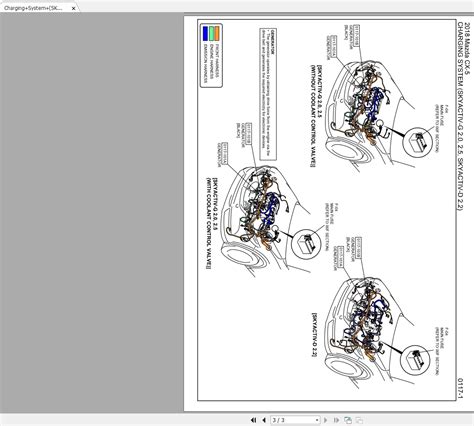Go to the previous page
The height and width of the screenshot is (426, 474).
pyautogui.click(x=264, y=420)
